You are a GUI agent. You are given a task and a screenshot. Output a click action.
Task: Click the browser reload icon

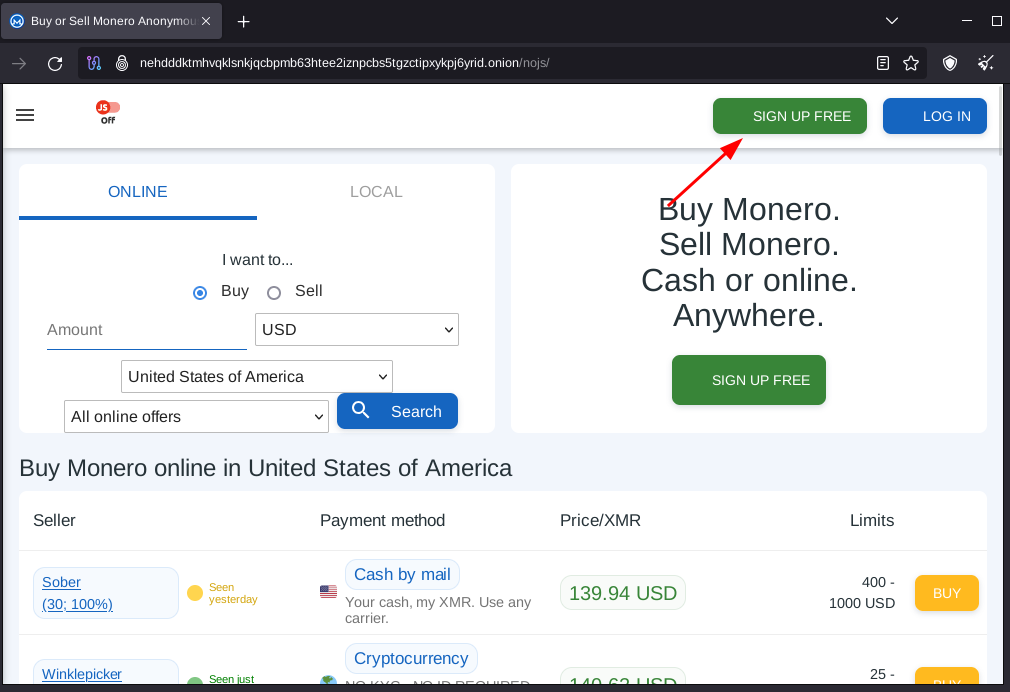point(55,63)
